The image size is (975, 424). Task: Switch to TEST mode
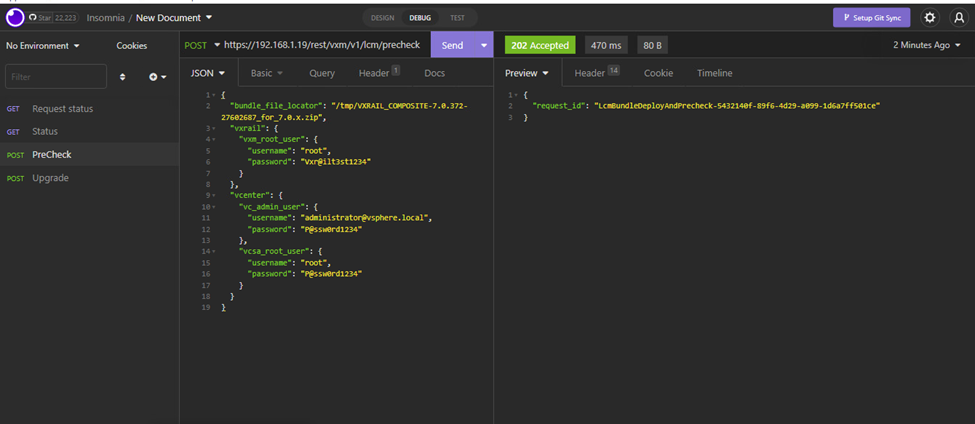tap(457, 18)
